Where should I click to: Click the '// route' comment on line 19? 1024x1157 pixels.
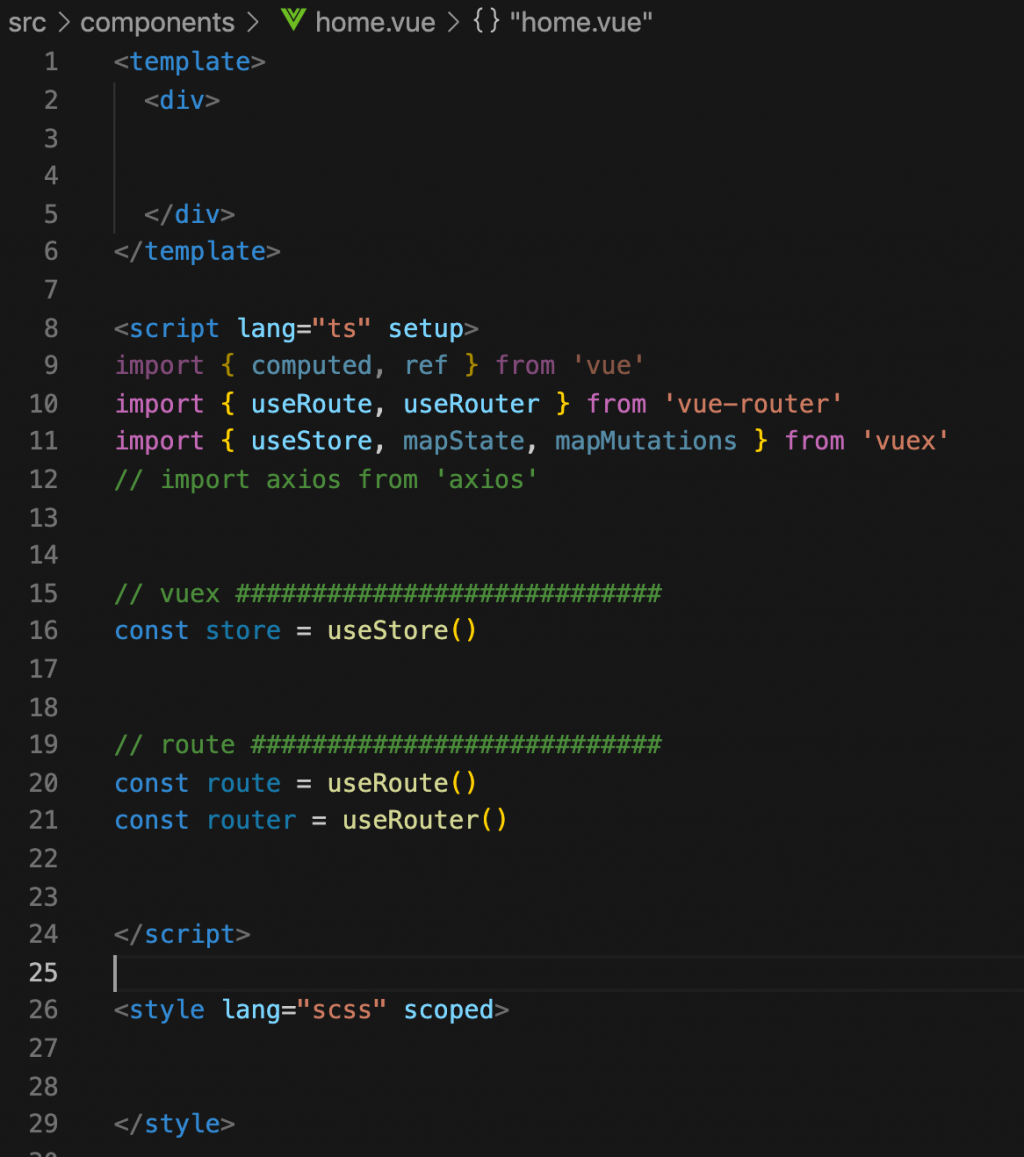coord(388,745)
